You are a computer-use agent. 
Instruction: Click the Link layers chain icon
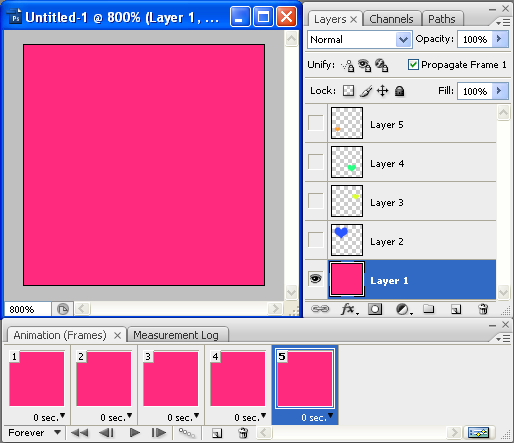(x=320, y=309)
